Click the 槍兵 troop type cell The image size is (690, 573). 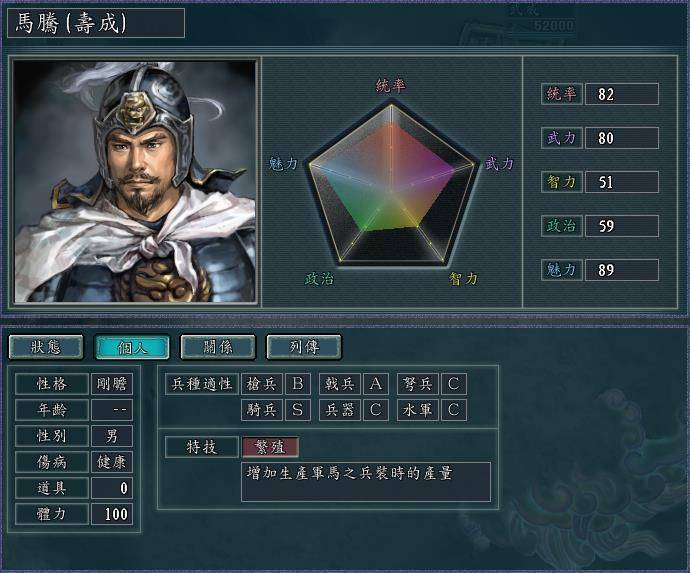[x=261, y=384]
